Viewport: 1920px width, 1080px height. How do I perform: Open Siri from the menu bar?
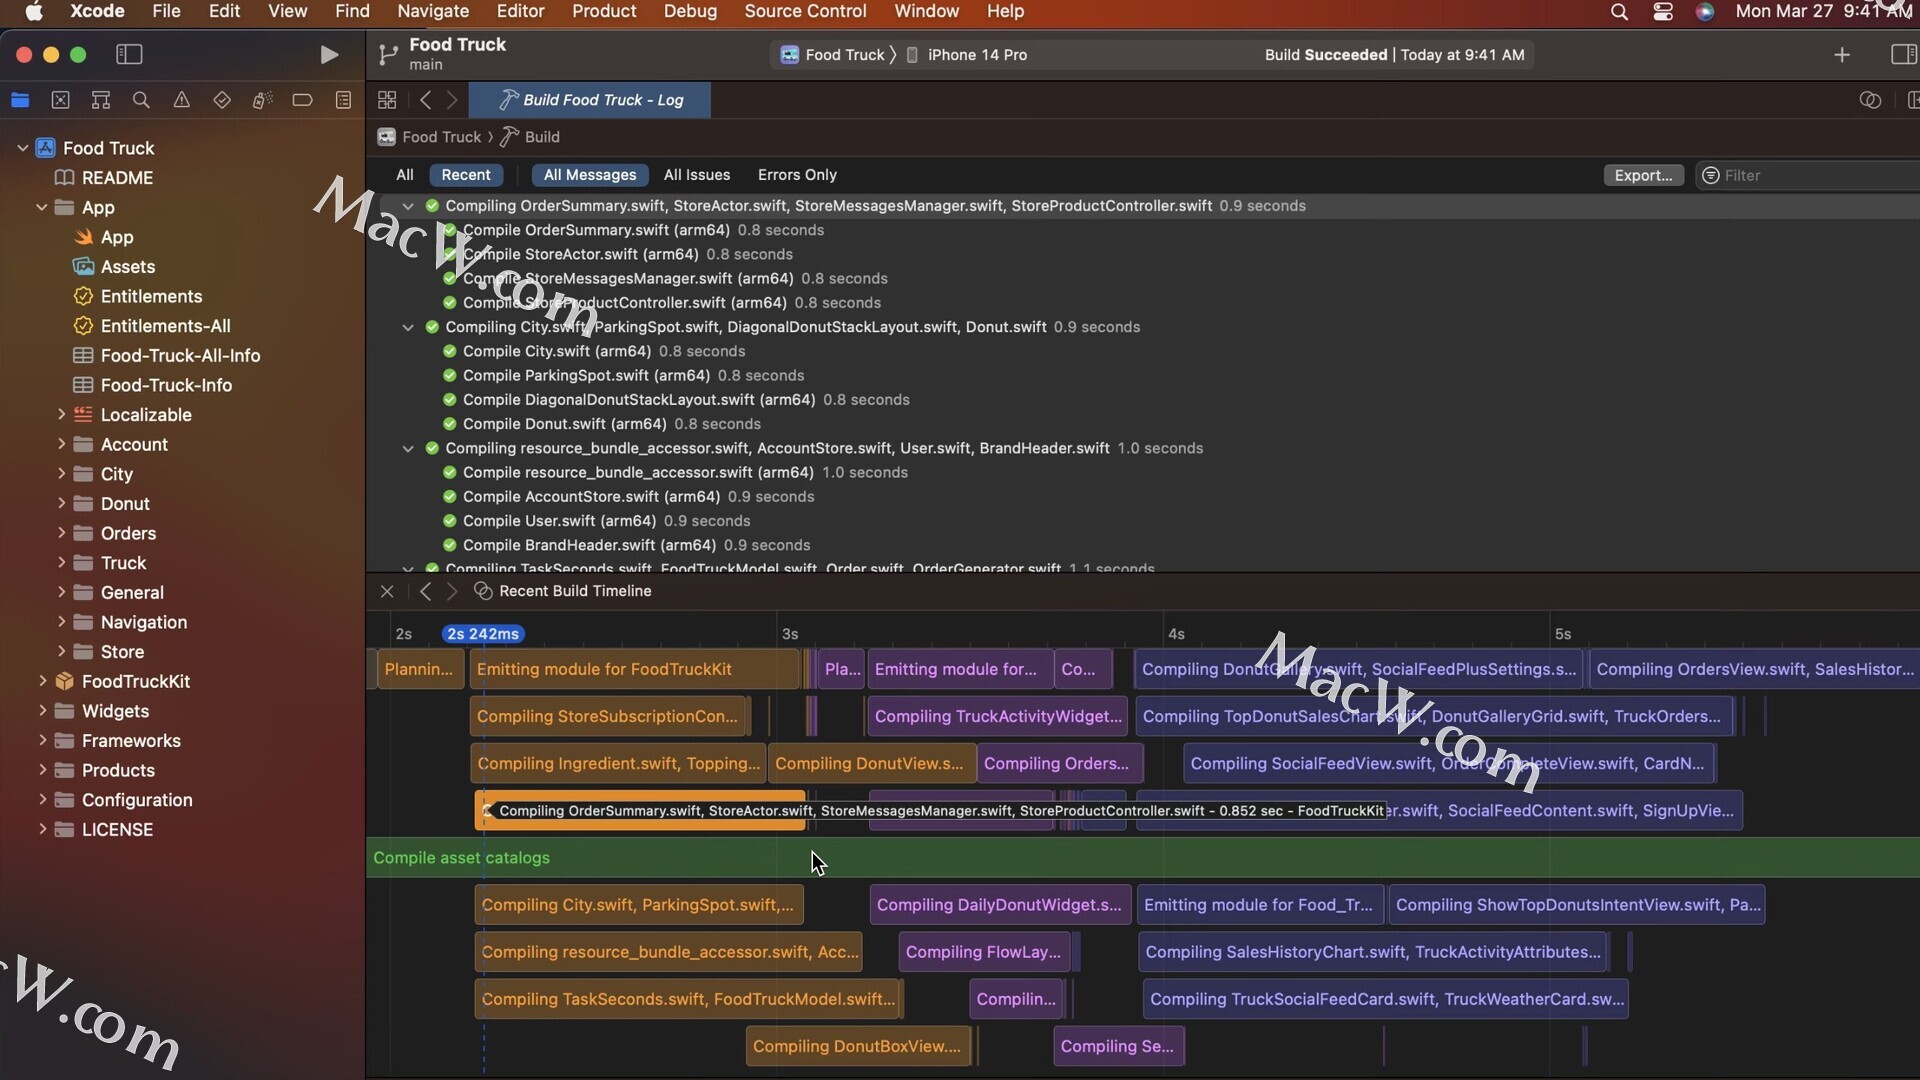point(1705,12)
